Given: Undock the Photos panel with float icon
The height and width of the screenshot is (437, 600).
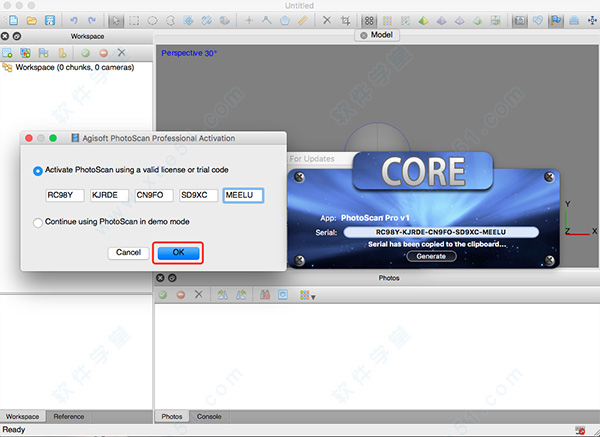Looking at the screenshot, I should coord(173,278).
